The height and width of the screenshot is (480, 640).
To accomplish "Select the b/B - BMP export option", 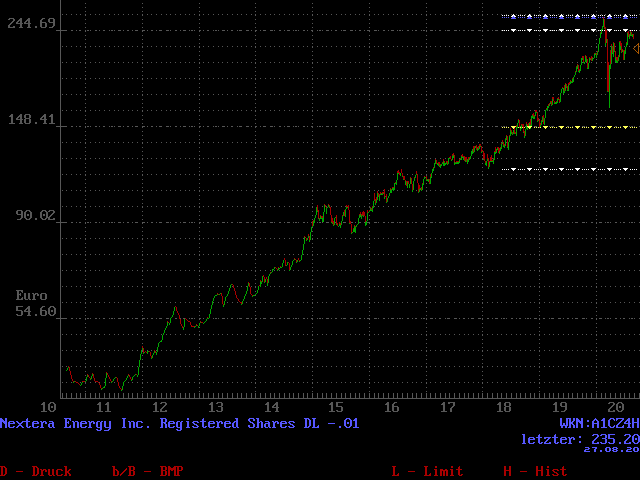I will [148, 471].
